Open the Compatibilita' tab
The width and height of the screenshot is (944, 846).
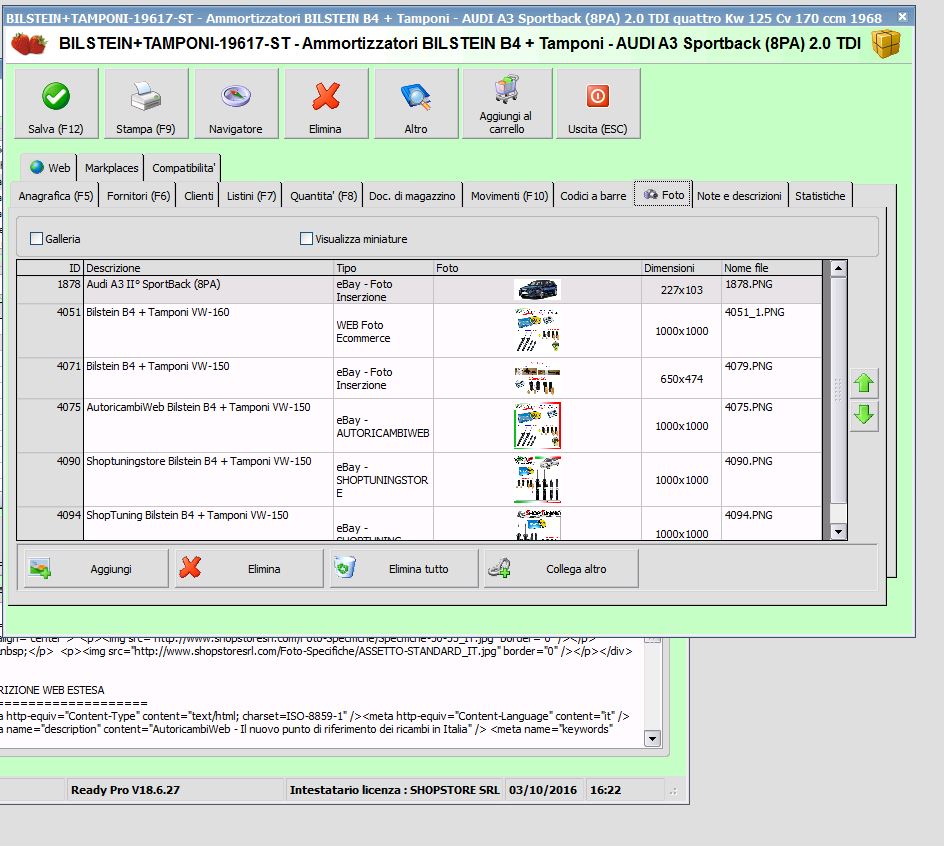pyautogui.click(x=183, y=168)
